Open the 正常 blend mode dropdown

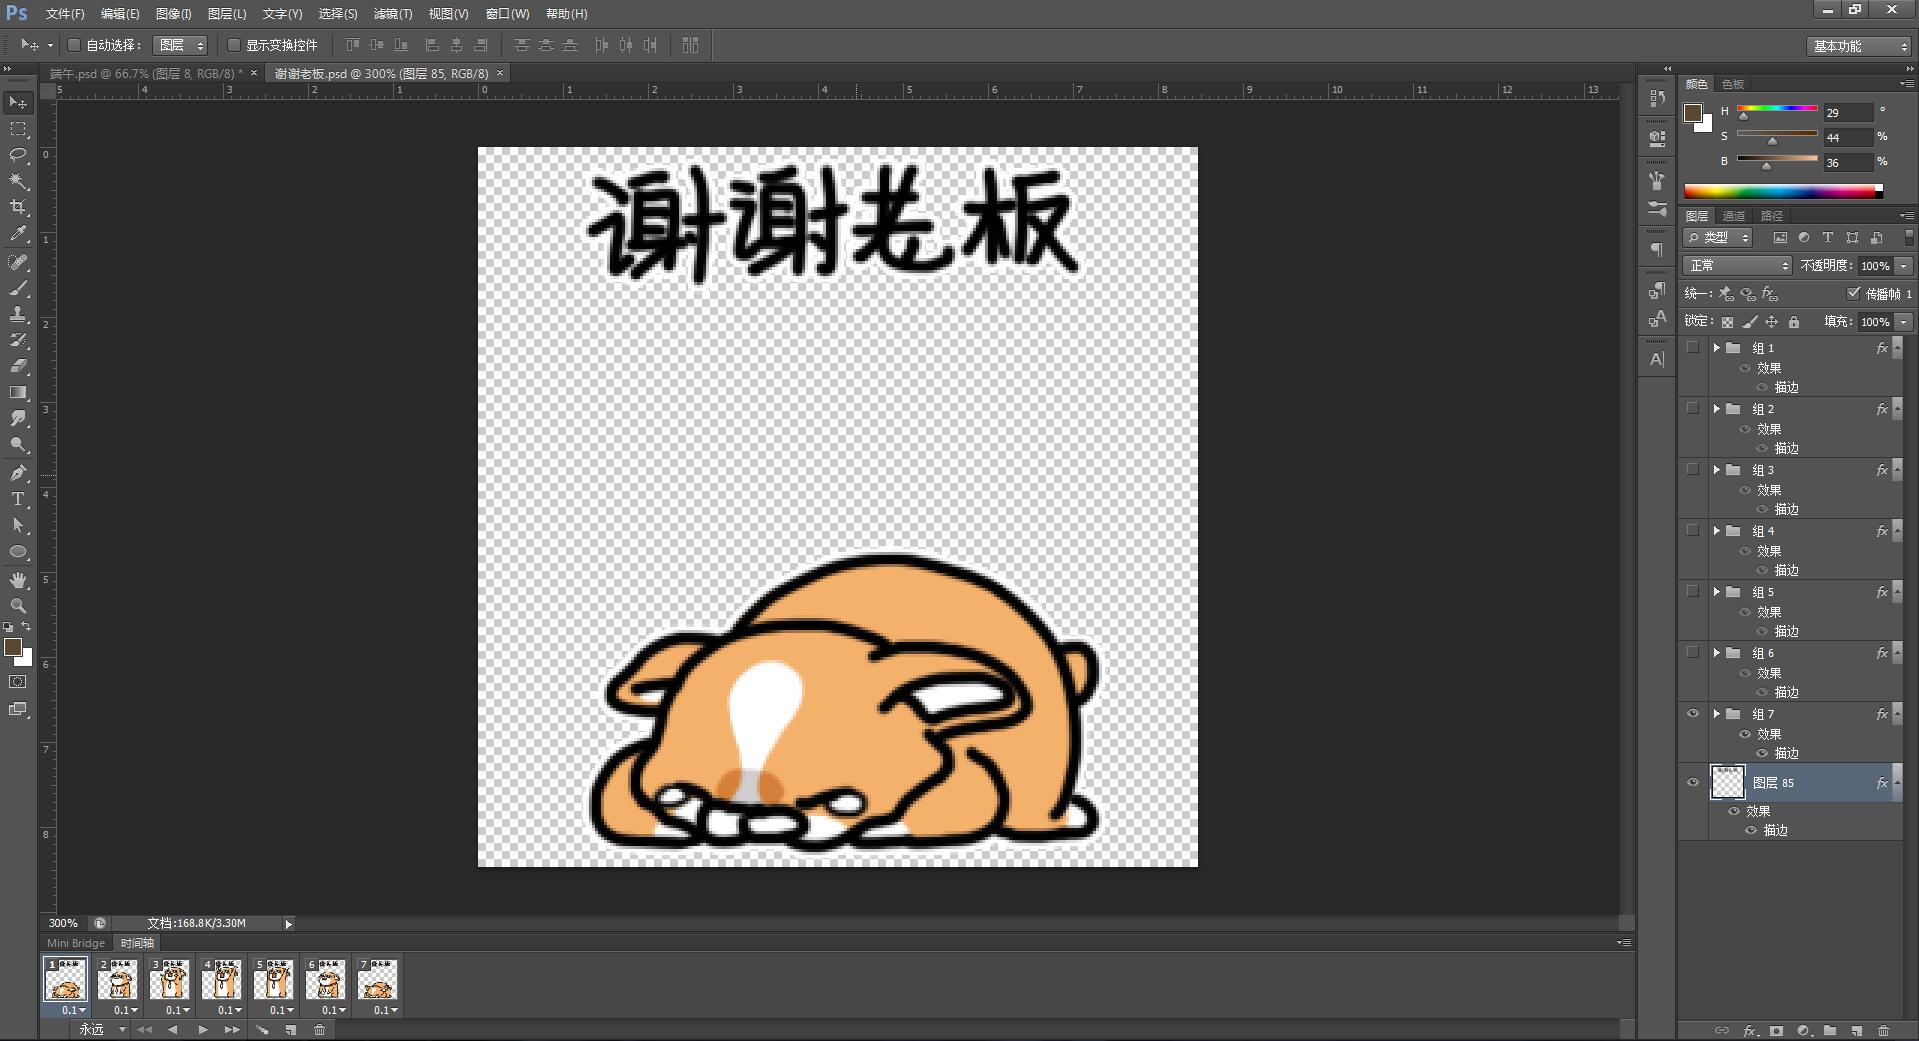[1738, 266]
